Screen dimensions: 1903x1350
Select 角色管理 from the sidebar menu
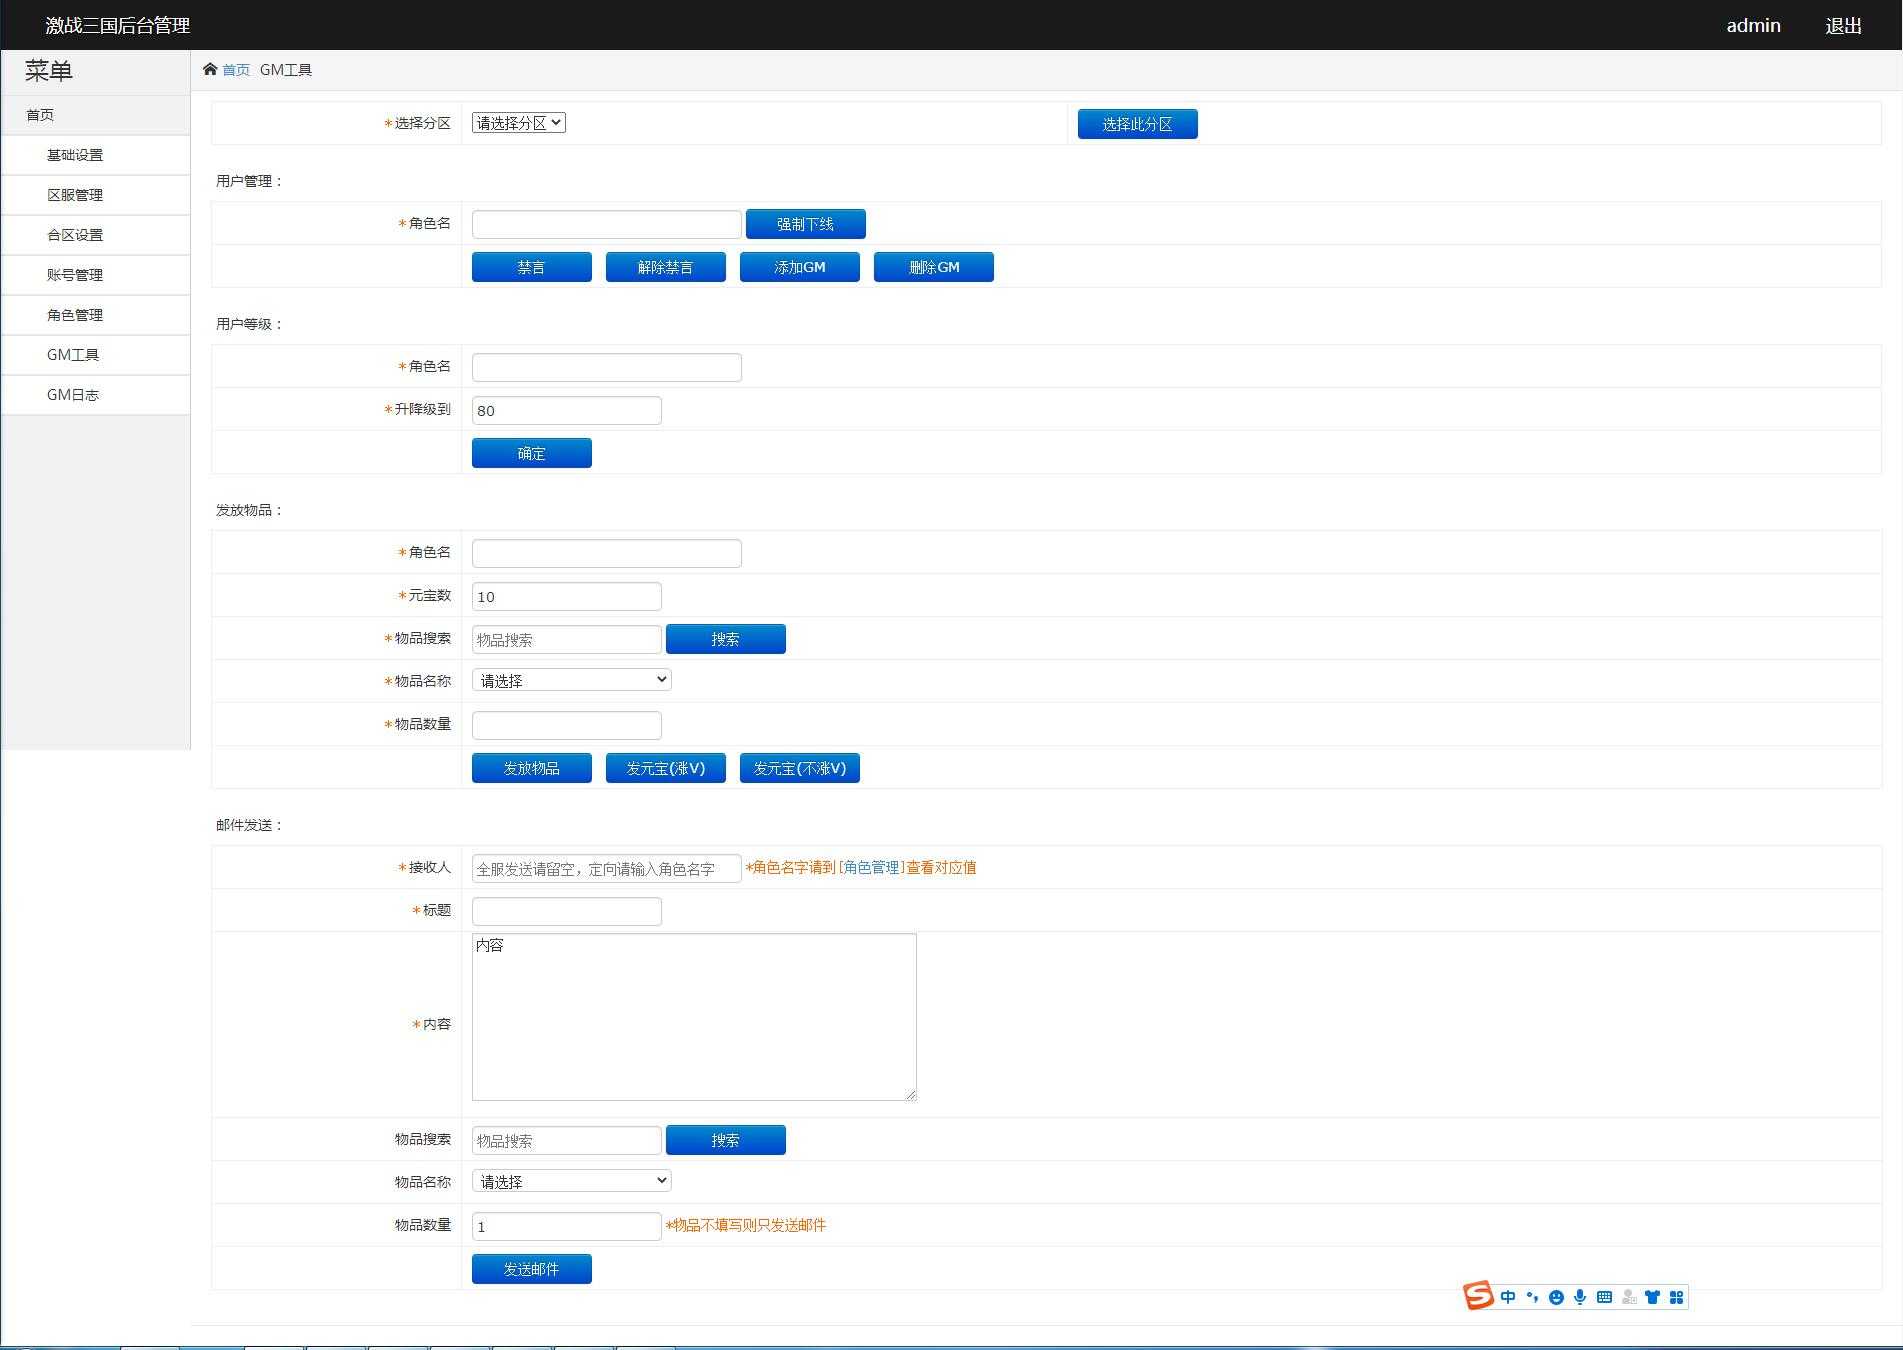75,315
